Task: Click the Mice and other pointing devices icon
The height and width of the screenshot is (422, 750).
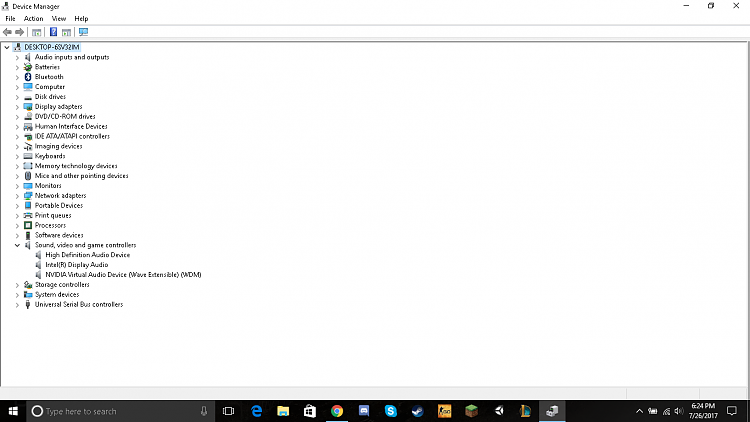Action: coord(28,176)
